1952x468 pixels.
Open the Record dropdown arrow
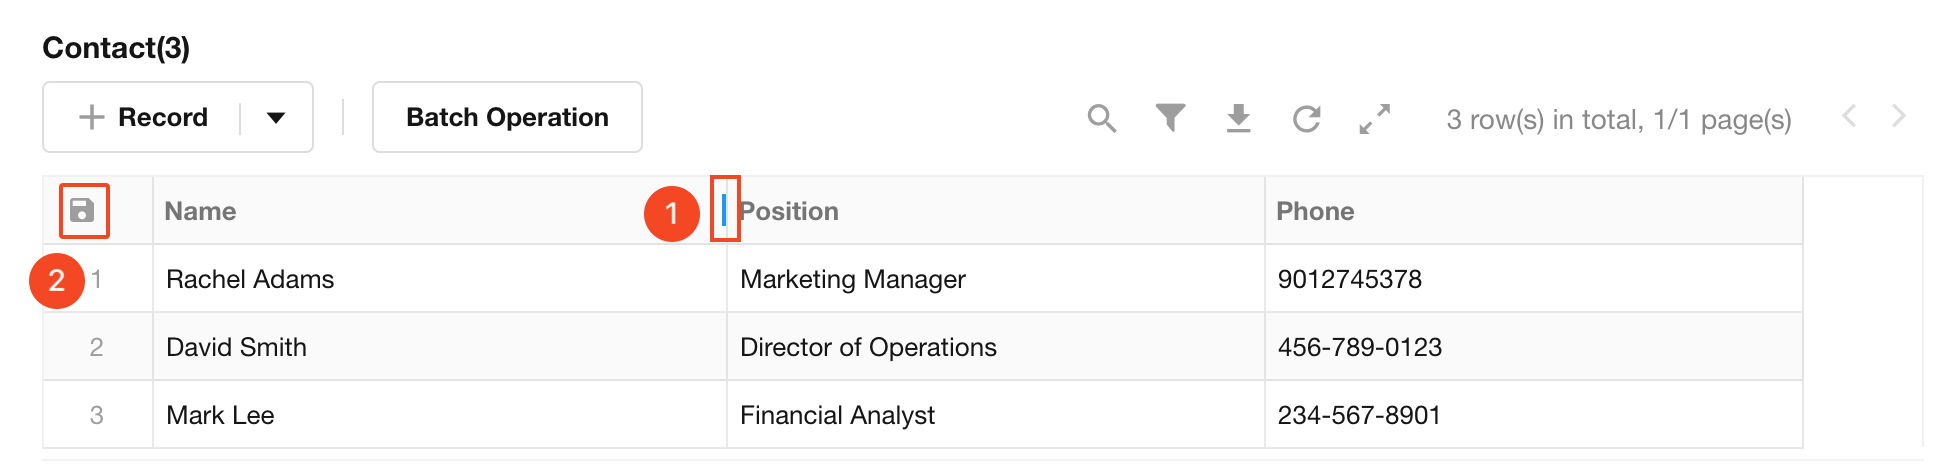point(276,117)
